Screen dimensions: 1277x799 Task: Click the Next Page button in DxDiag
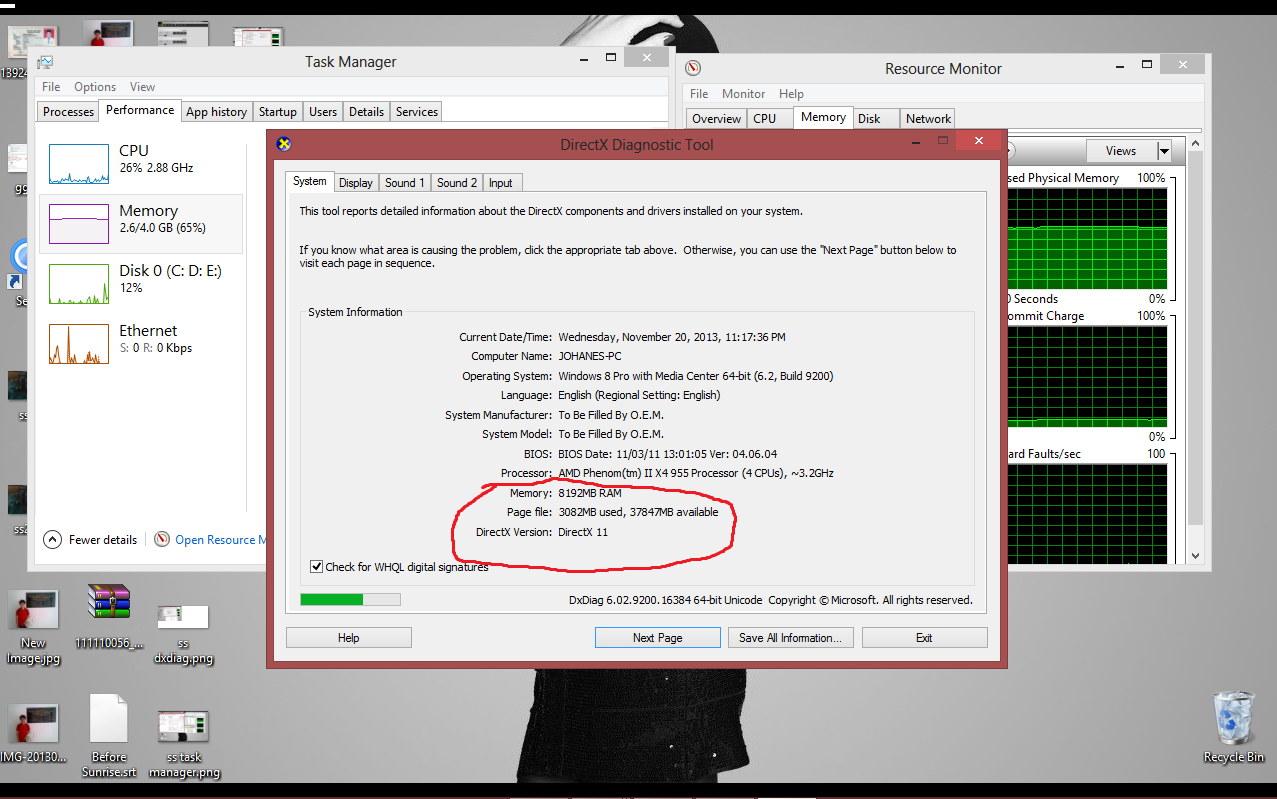tap(657, 637)
